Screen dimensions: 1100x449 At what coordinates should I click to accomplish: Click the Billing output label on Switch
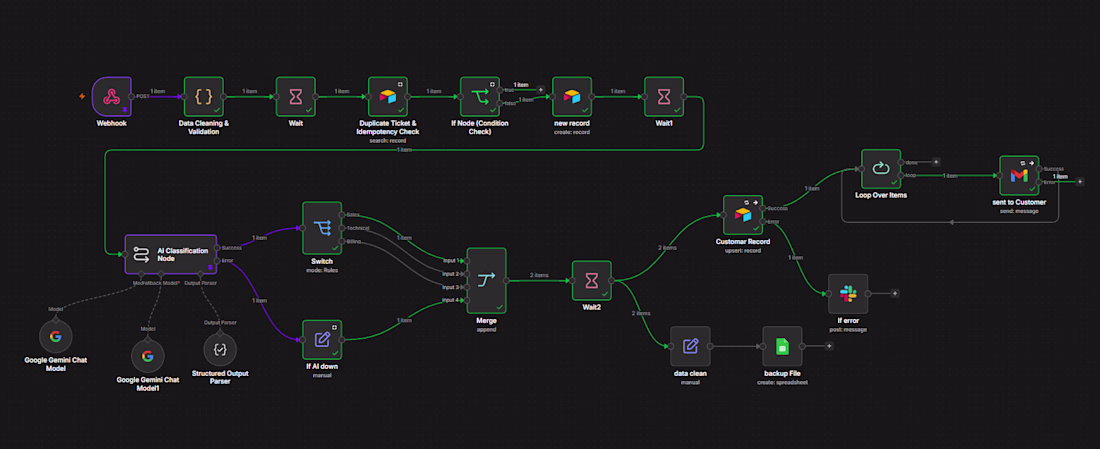[354, 241]
